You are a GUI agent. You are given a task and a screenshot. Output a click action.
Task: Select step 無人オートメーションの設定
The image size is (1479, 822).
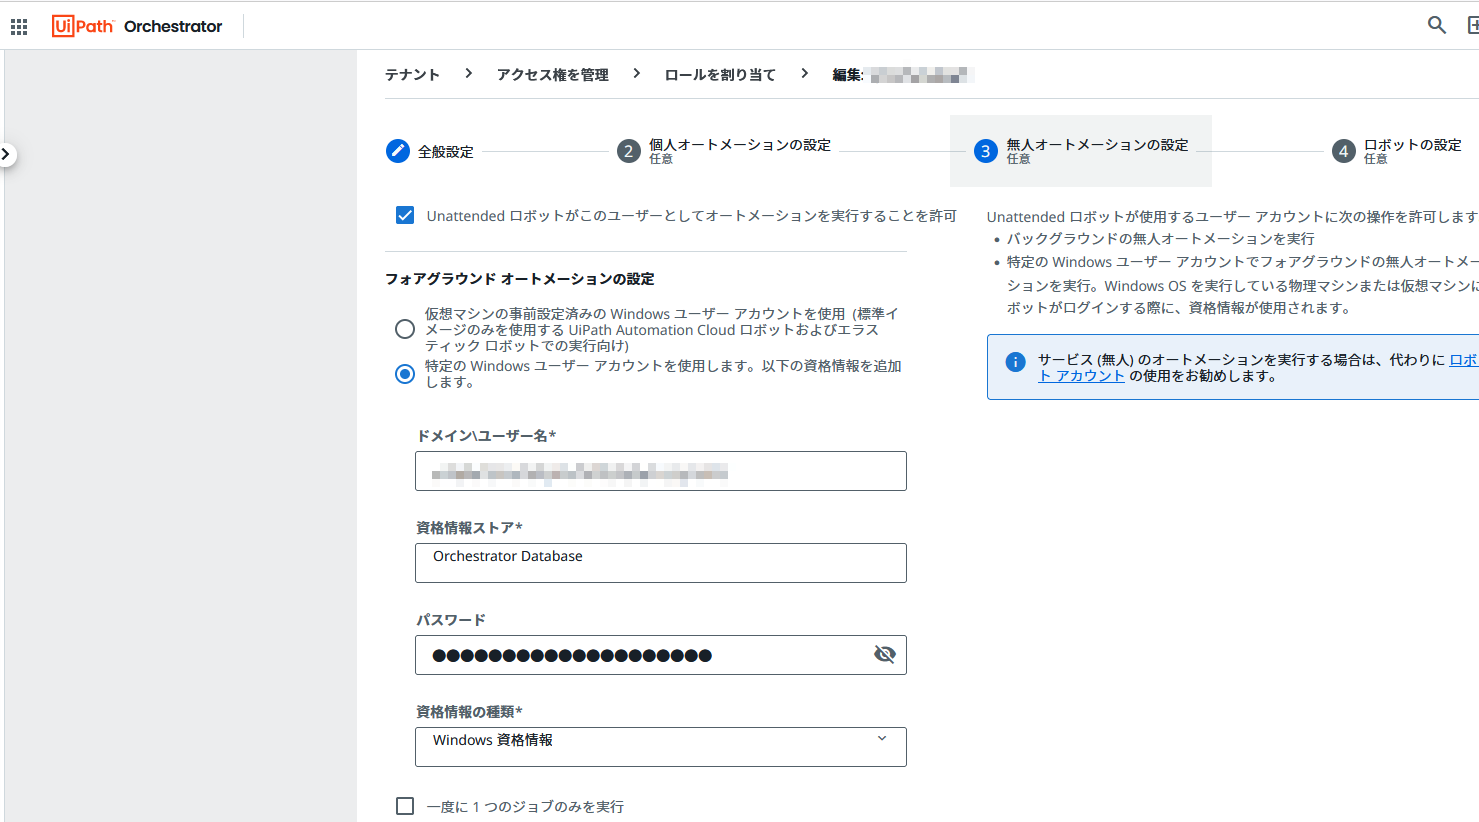click(x=1081, y=151)
